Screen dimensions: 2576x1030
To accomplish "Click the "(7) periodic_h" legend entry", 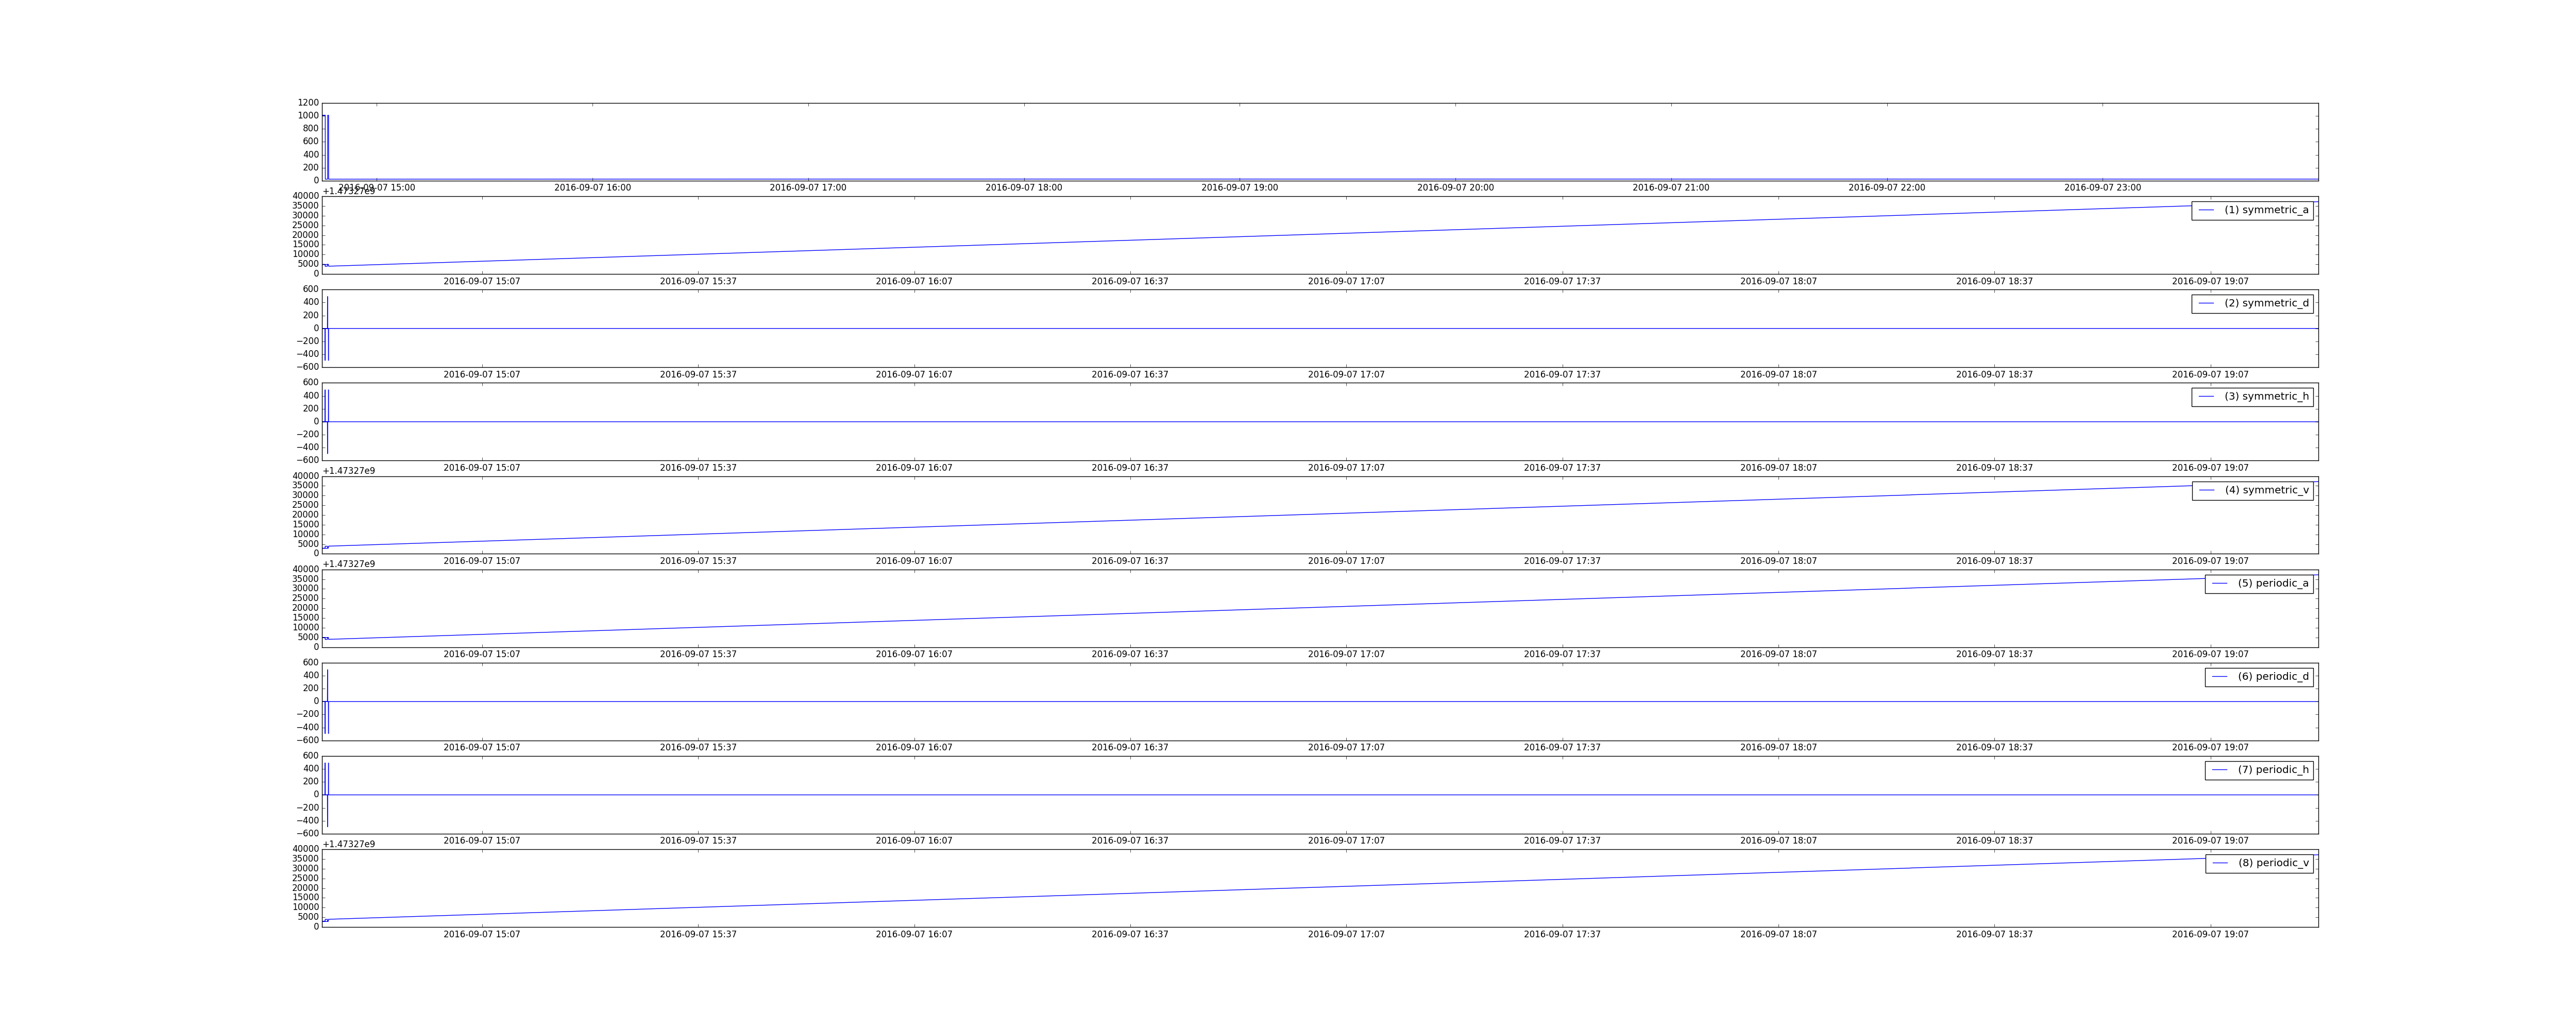I will click(x=2259, y=770).
